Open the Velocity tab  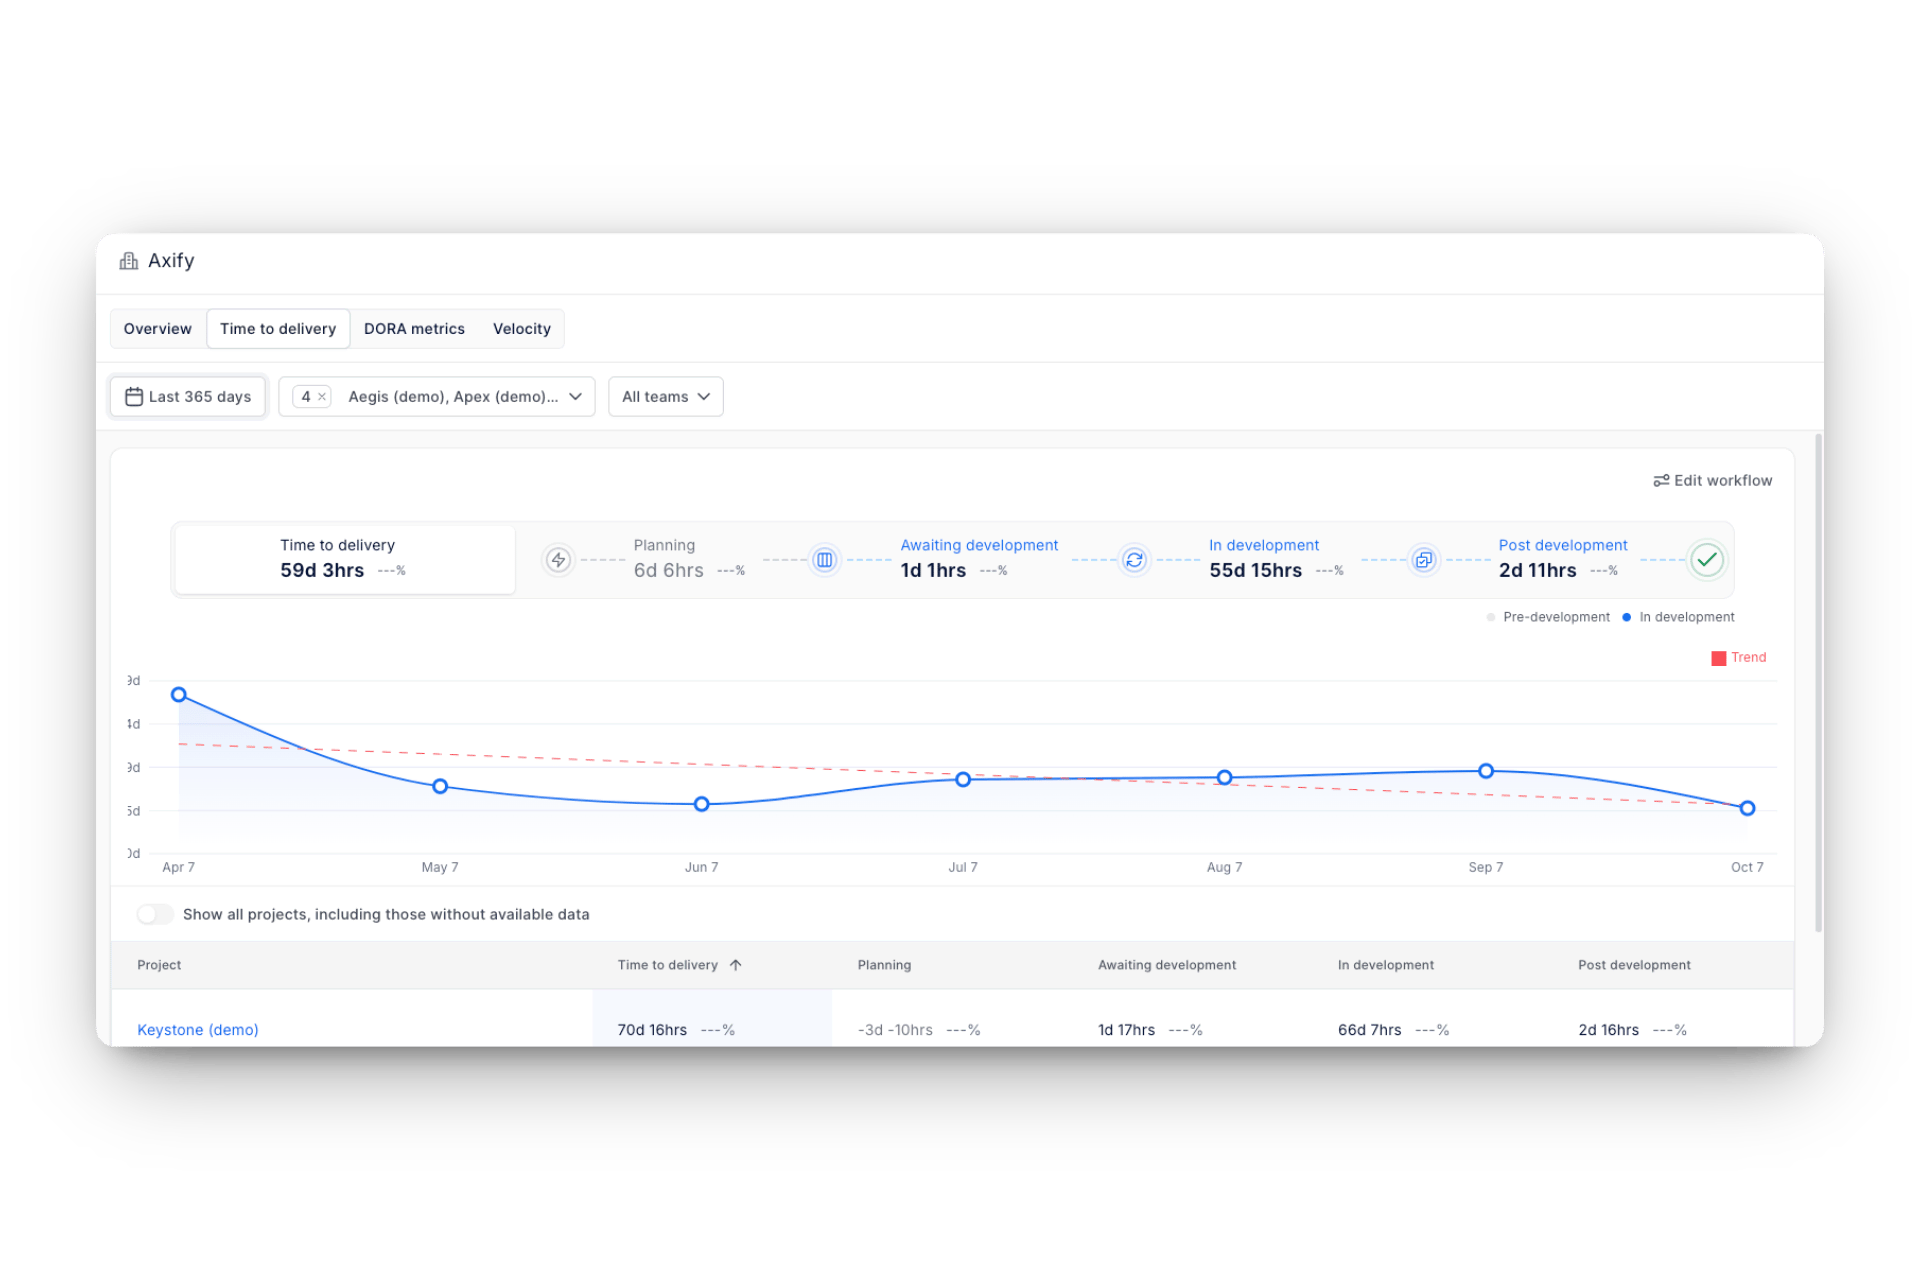click(521, 328)
